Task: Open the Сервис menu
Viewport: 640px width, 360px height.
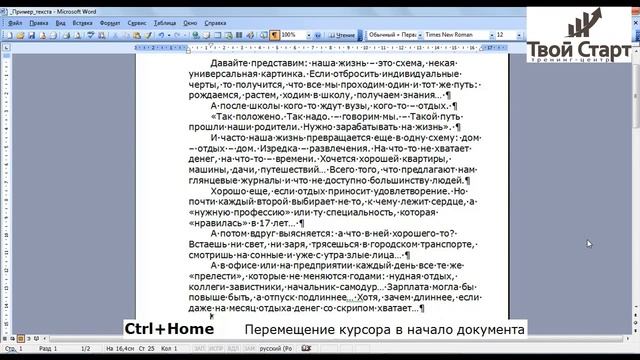Action: click(137, 23)
